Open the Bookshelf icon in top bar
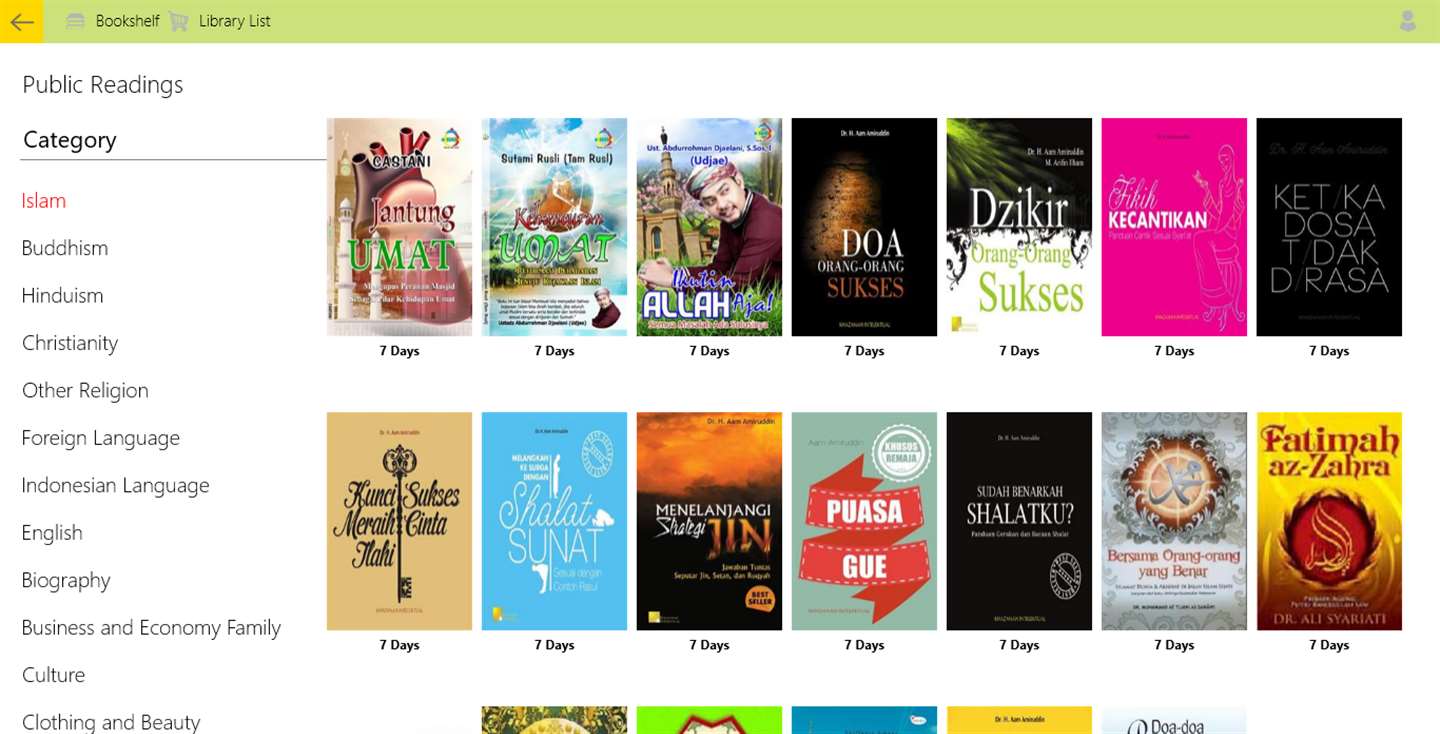Screen dimensions: 1440x734 (x=75, y=21)
